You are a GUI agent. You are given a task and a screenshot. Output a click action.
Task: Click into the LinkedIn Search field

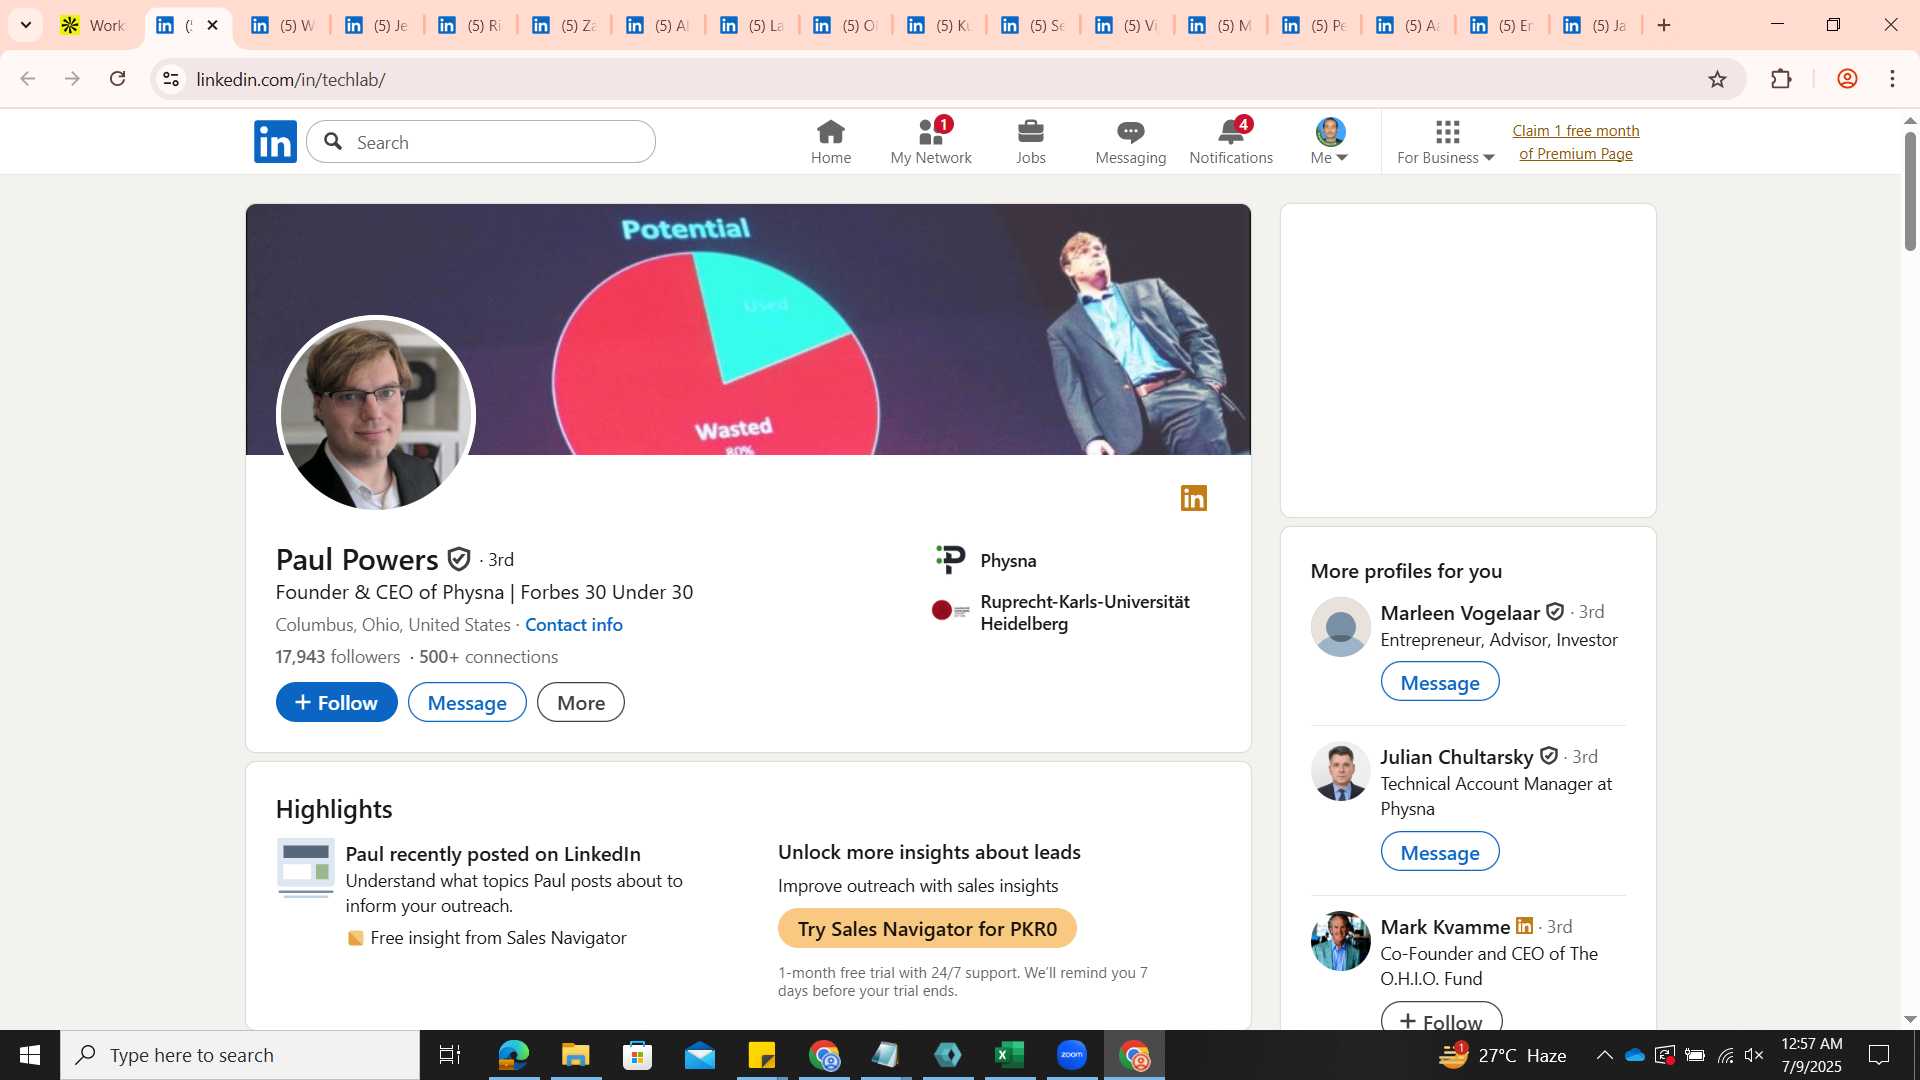481,142
